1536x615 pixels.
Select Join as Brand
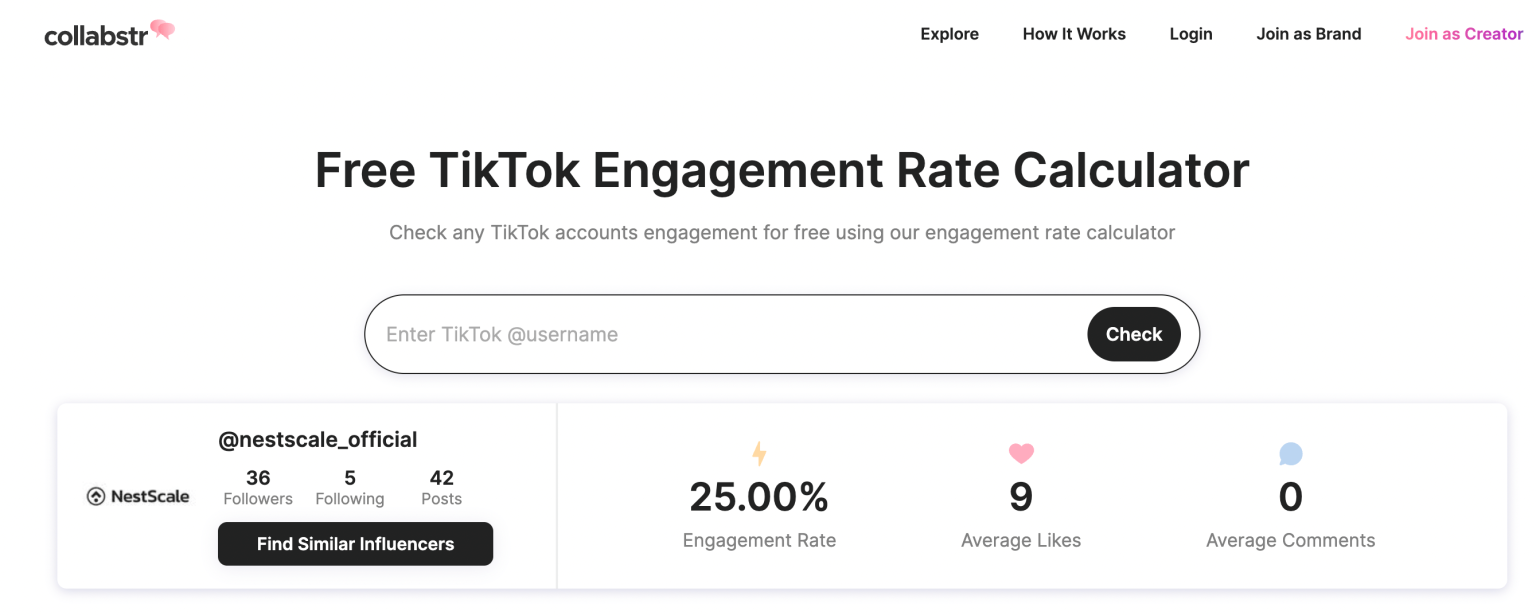tap(1308, 33)
